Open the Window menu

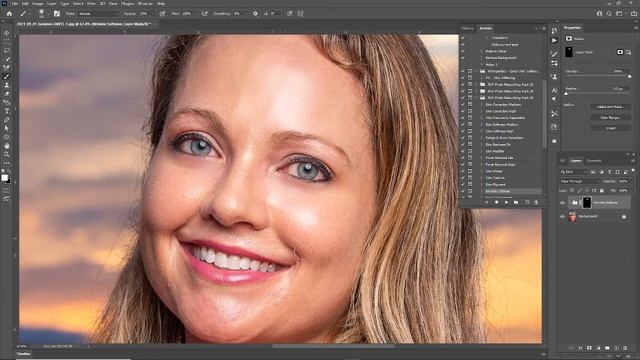tap(145, 3)
